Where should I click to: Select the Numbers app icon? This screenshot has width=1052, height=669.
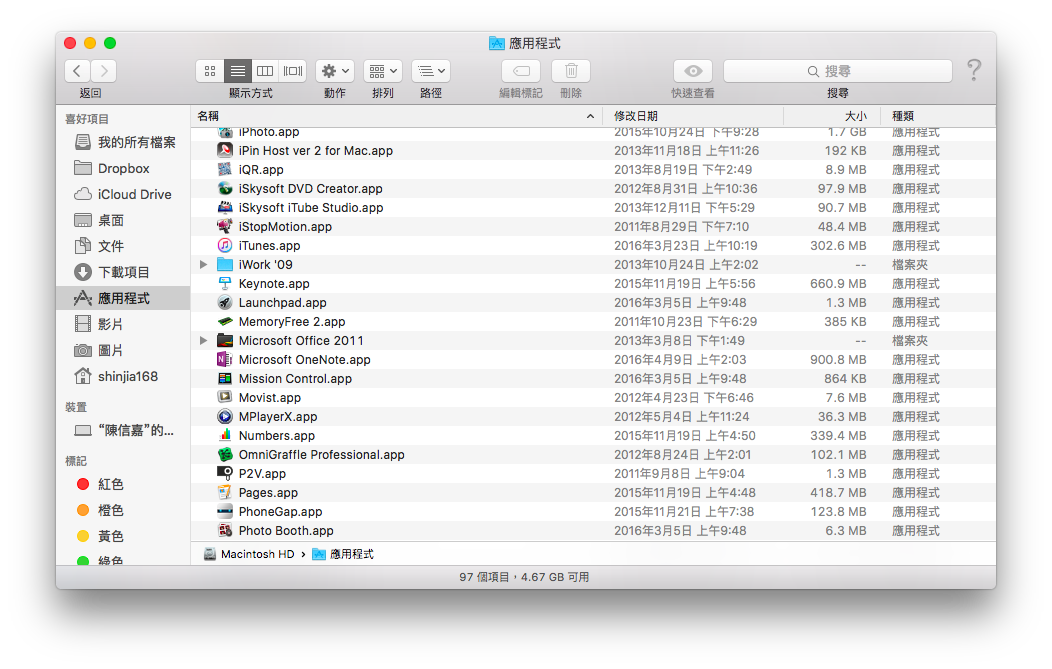(x=225, y=435)
